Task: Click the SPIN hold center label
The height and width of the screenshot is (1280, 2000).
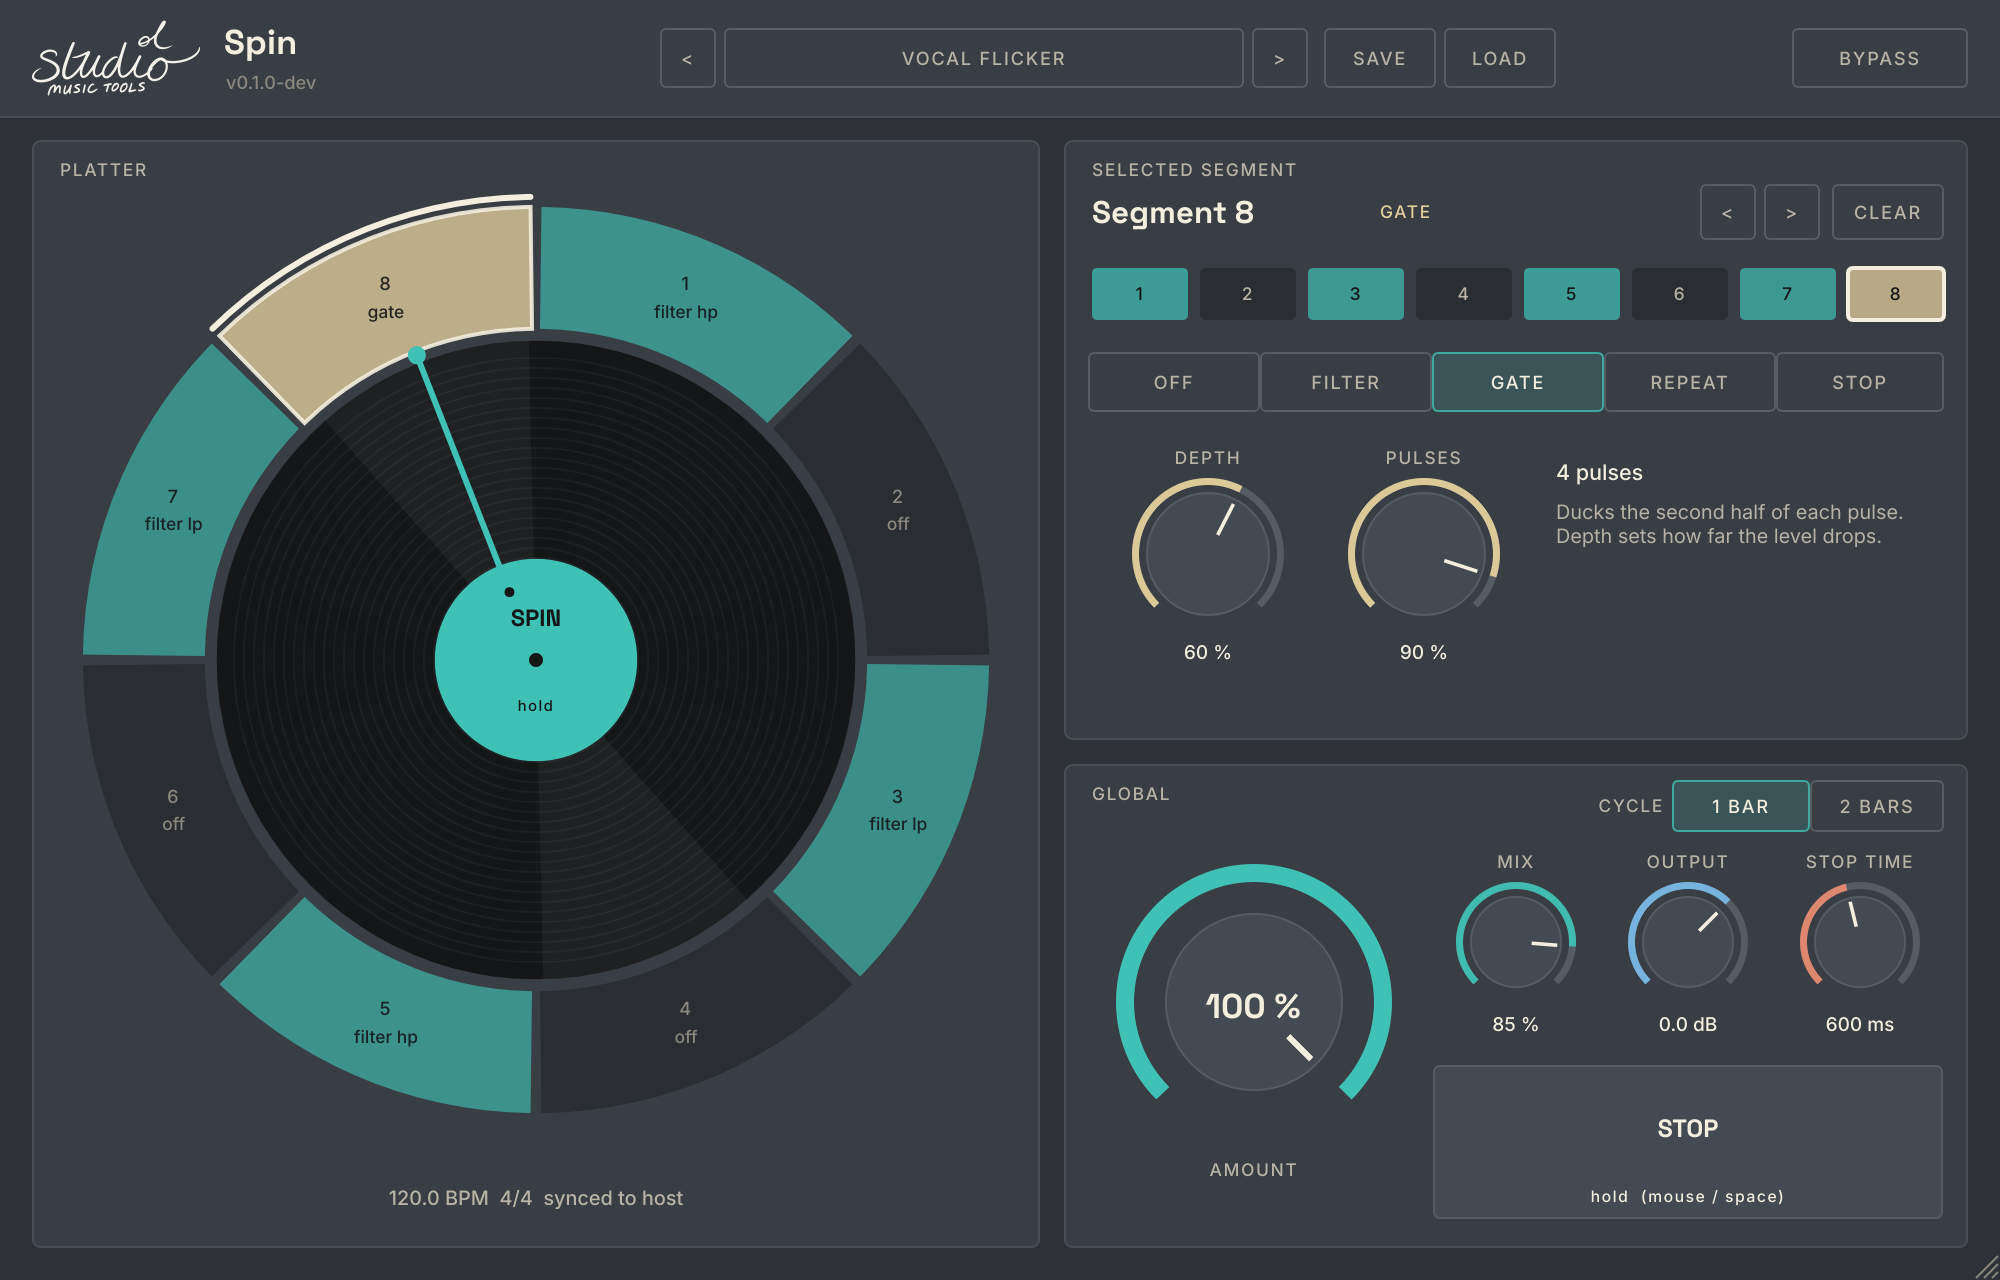Action: (x=536, y=660)
